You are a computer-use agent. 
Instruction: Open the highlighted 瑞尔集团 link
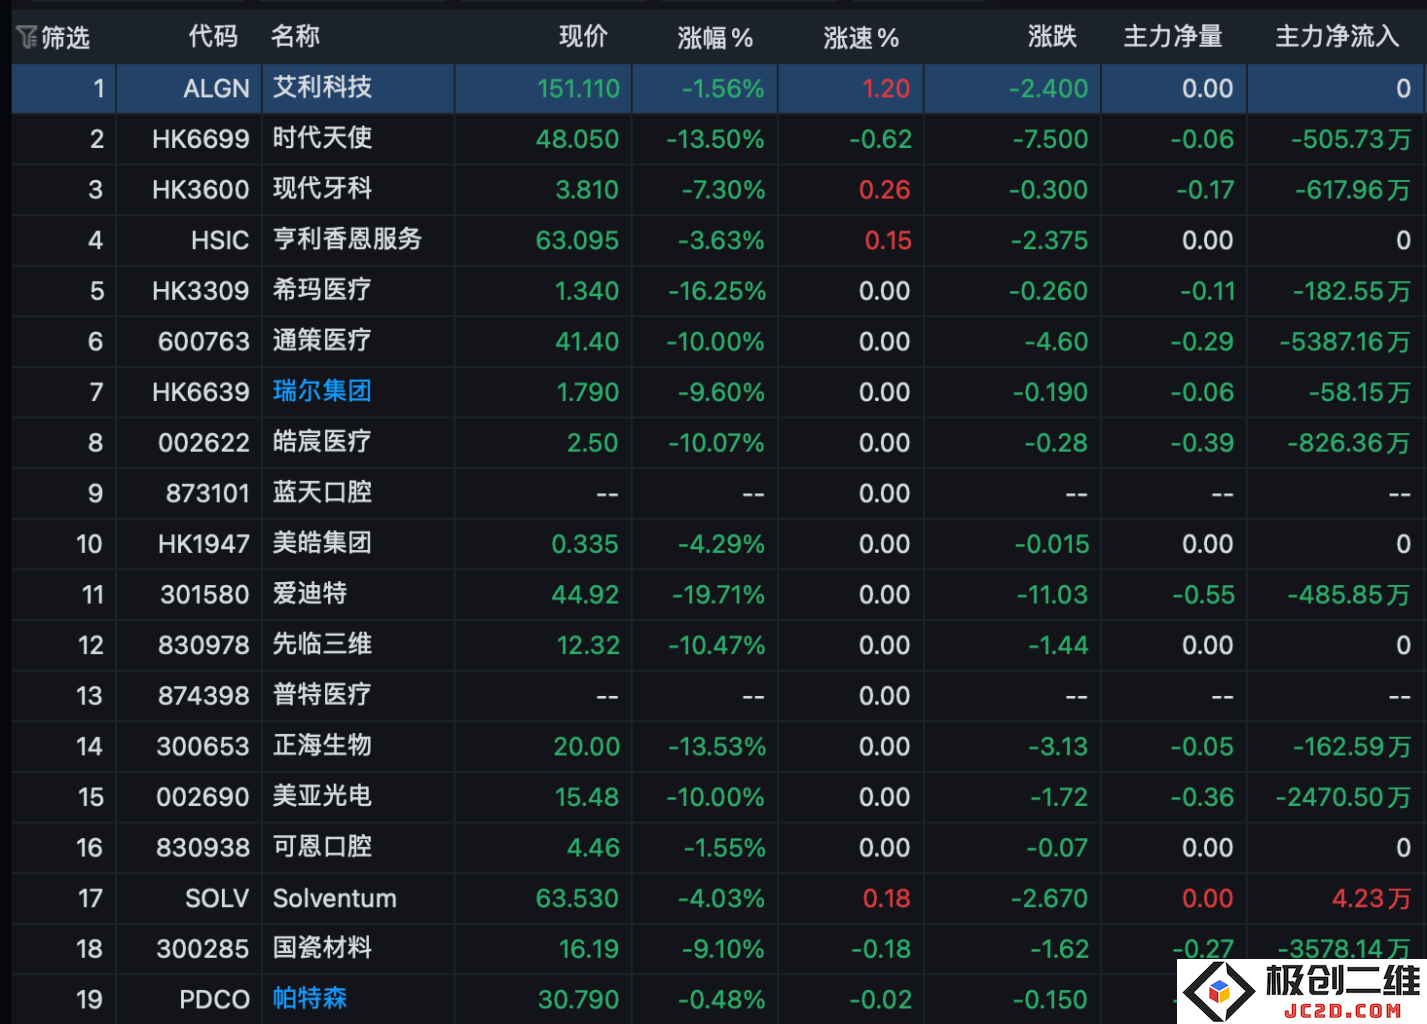tap(322, 391)
